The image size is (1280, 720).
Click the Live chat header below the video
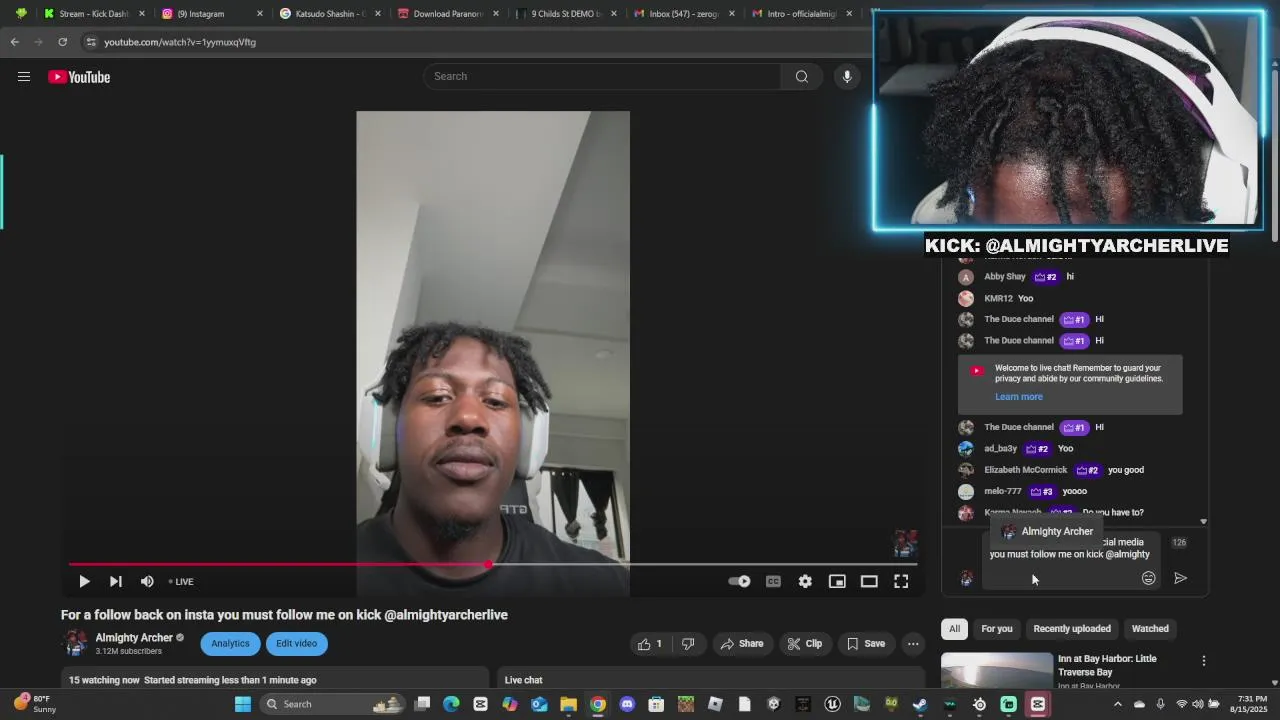point(523,680)
